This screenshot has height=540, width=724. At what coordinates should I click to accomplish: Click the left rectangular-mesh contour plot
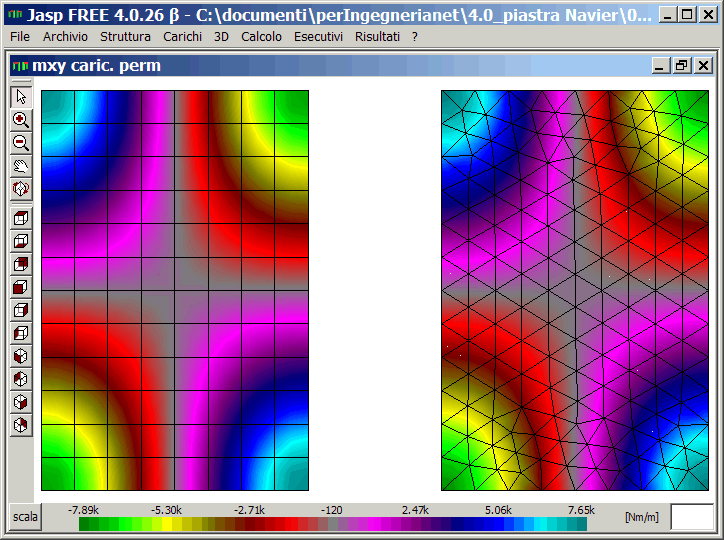(x=175, y=290)
